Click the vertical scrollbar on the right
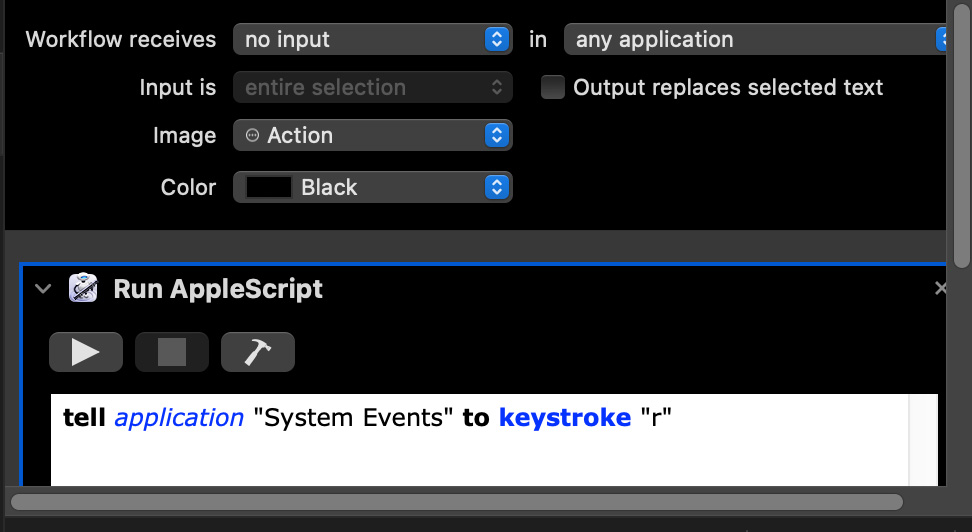The image size is (972, 532). click(962, 130)
